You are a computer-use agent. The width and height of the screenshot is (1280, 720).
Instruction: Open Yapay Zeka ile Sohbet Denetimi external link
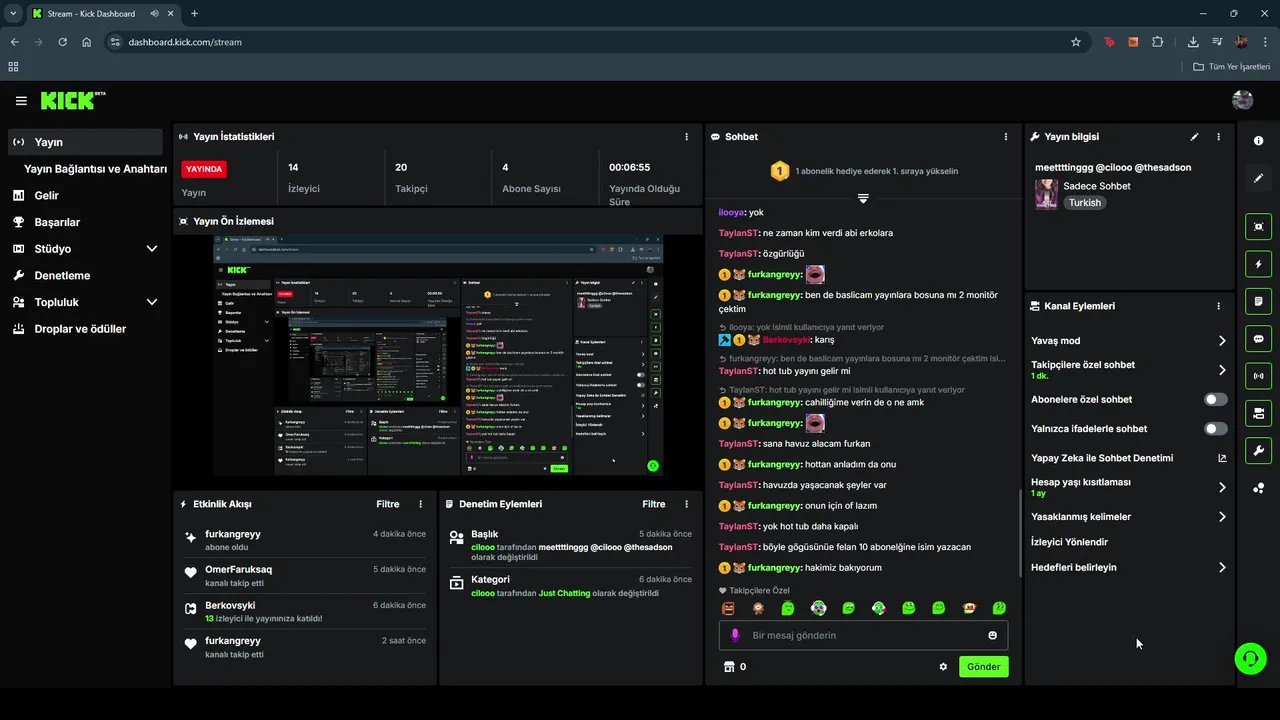point(1222,458)
